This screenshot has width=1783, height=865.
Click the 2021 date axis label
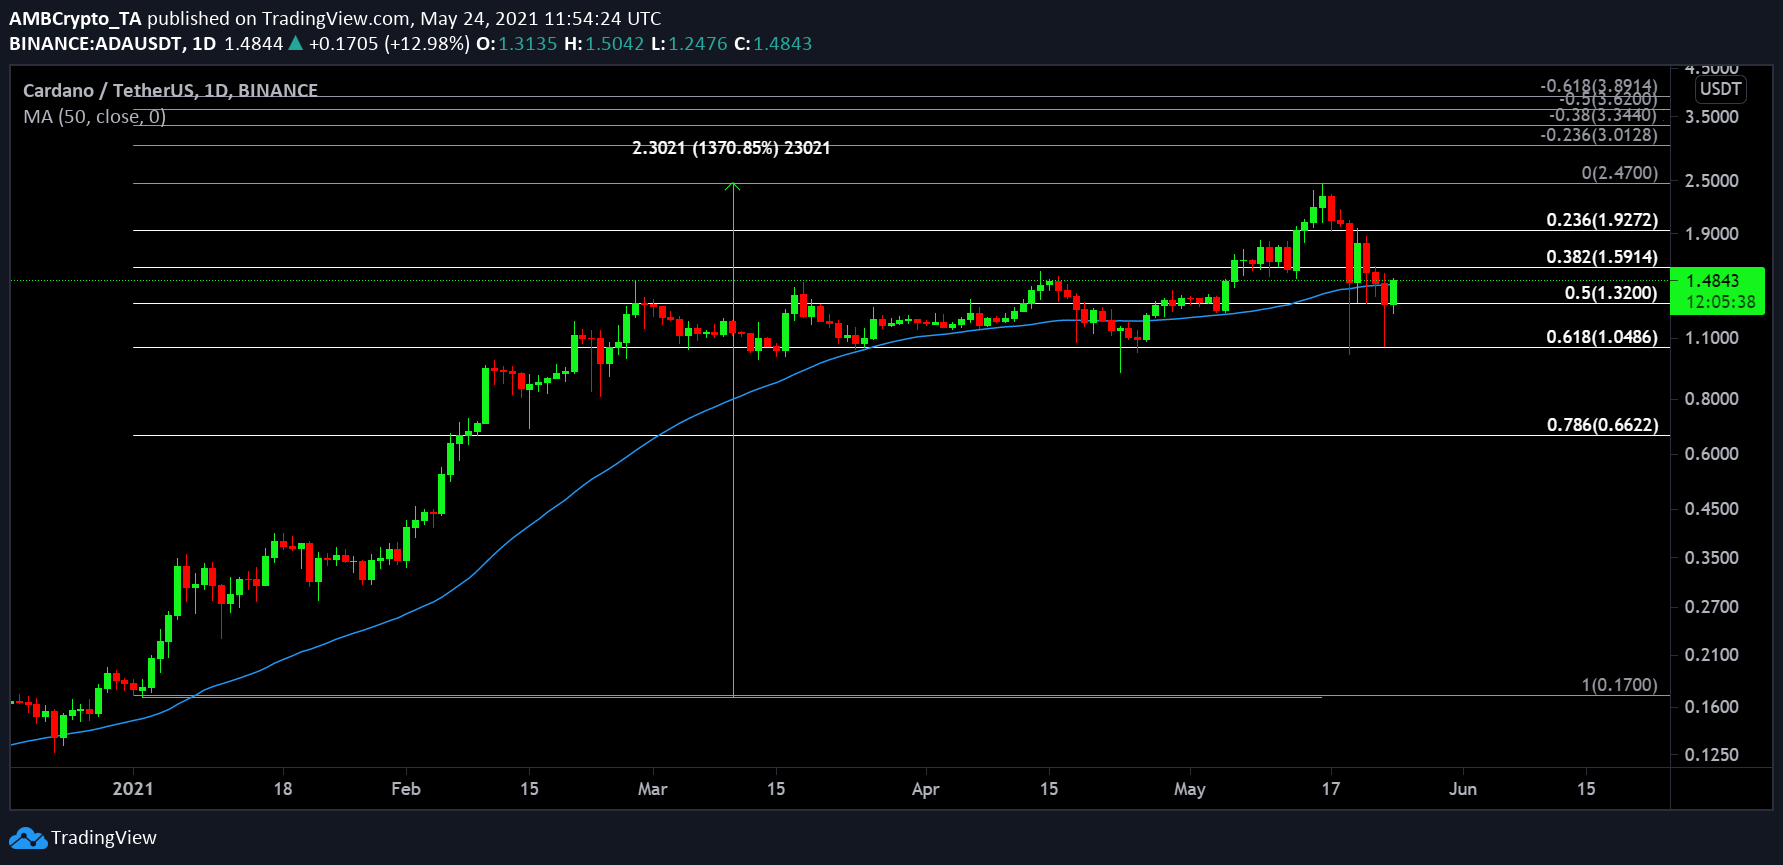pos(133,789)
